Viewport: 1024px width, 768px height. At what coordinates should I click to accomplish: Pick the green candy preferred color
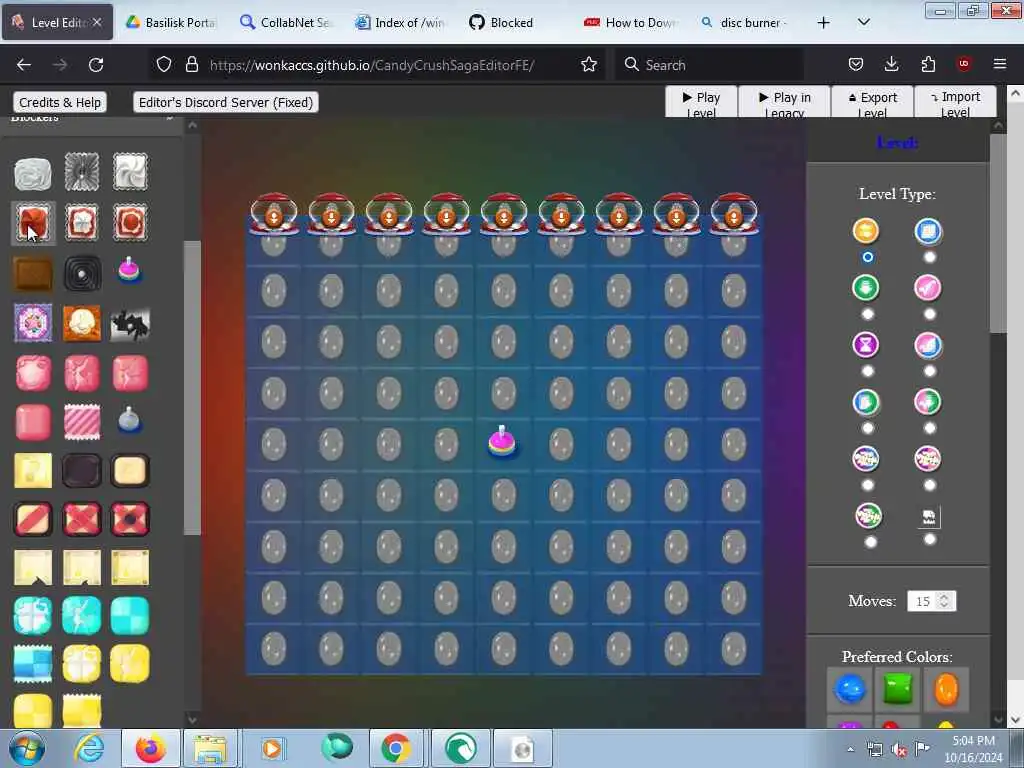898,689
